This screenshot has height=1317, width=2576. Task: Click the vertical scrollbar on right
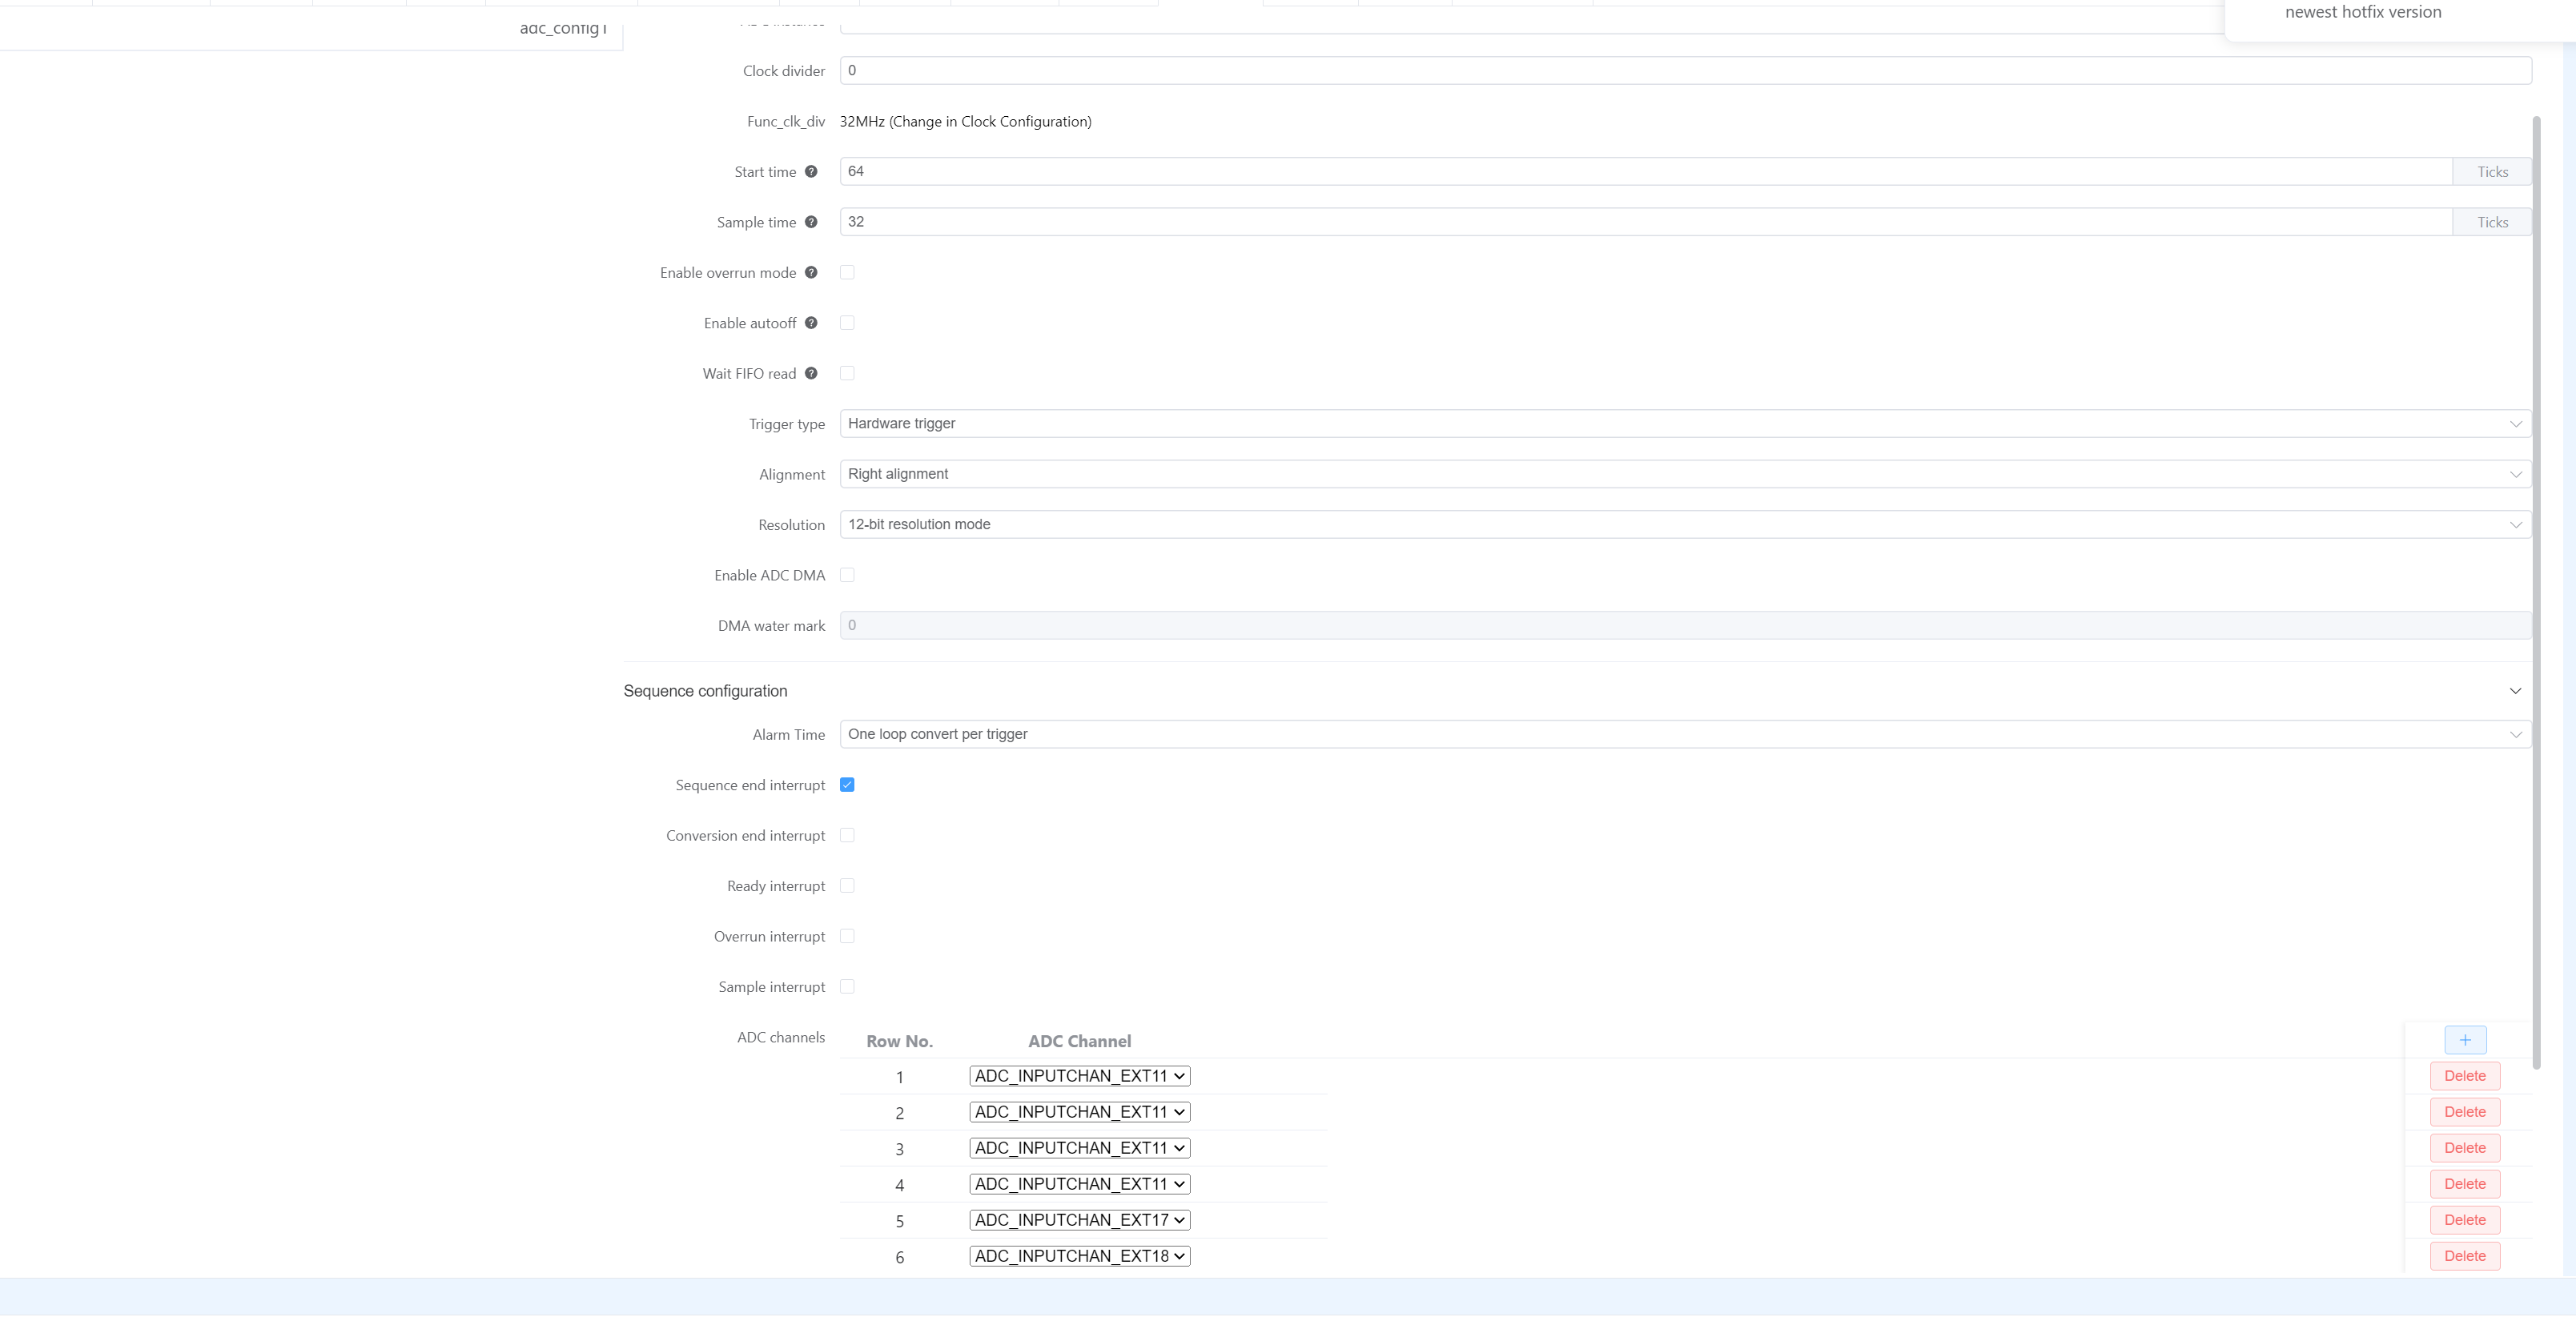pos(2536,590)
